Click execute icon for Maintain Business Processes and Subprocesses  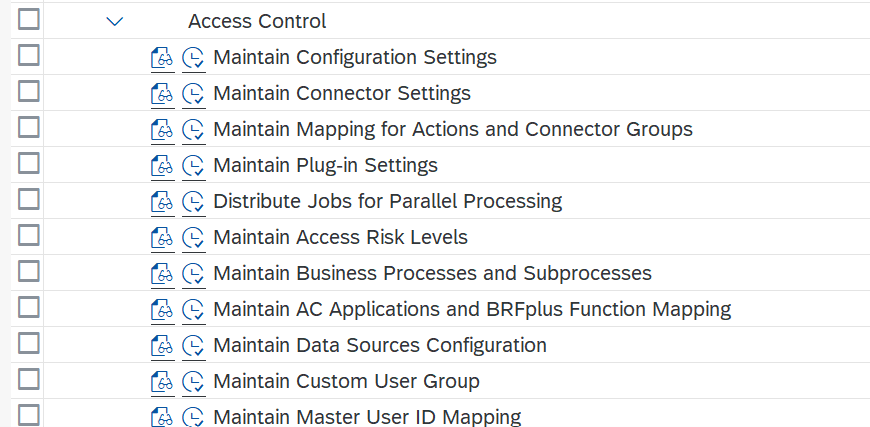pyautogui.click(x=193, y=273)
